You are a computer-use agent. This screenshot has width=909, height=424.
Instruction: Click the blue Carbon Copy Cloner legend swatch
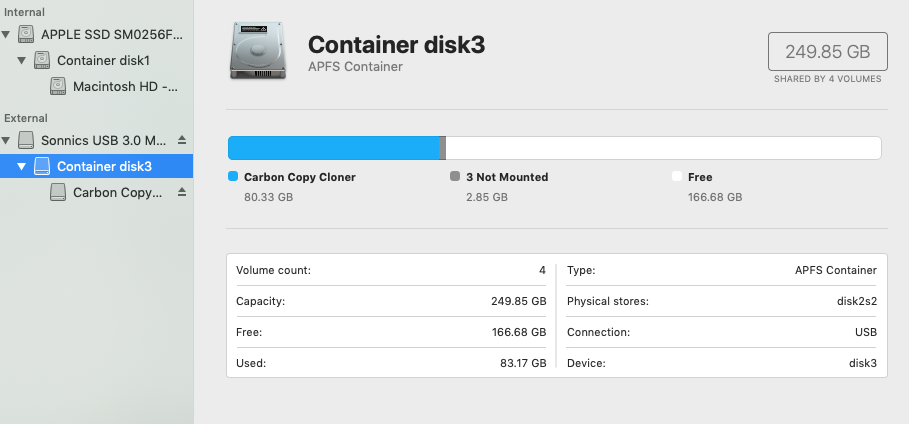[x=233, y=177]
